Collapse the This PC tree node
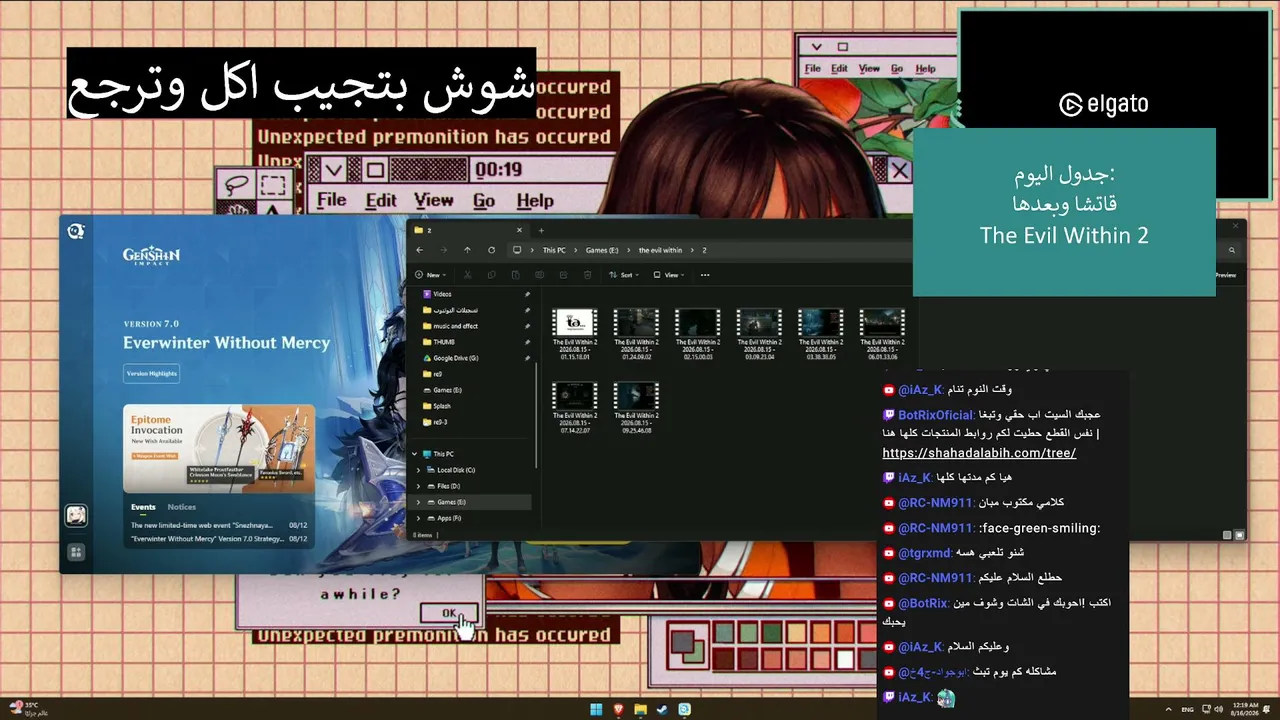 (x=415, y=454)
